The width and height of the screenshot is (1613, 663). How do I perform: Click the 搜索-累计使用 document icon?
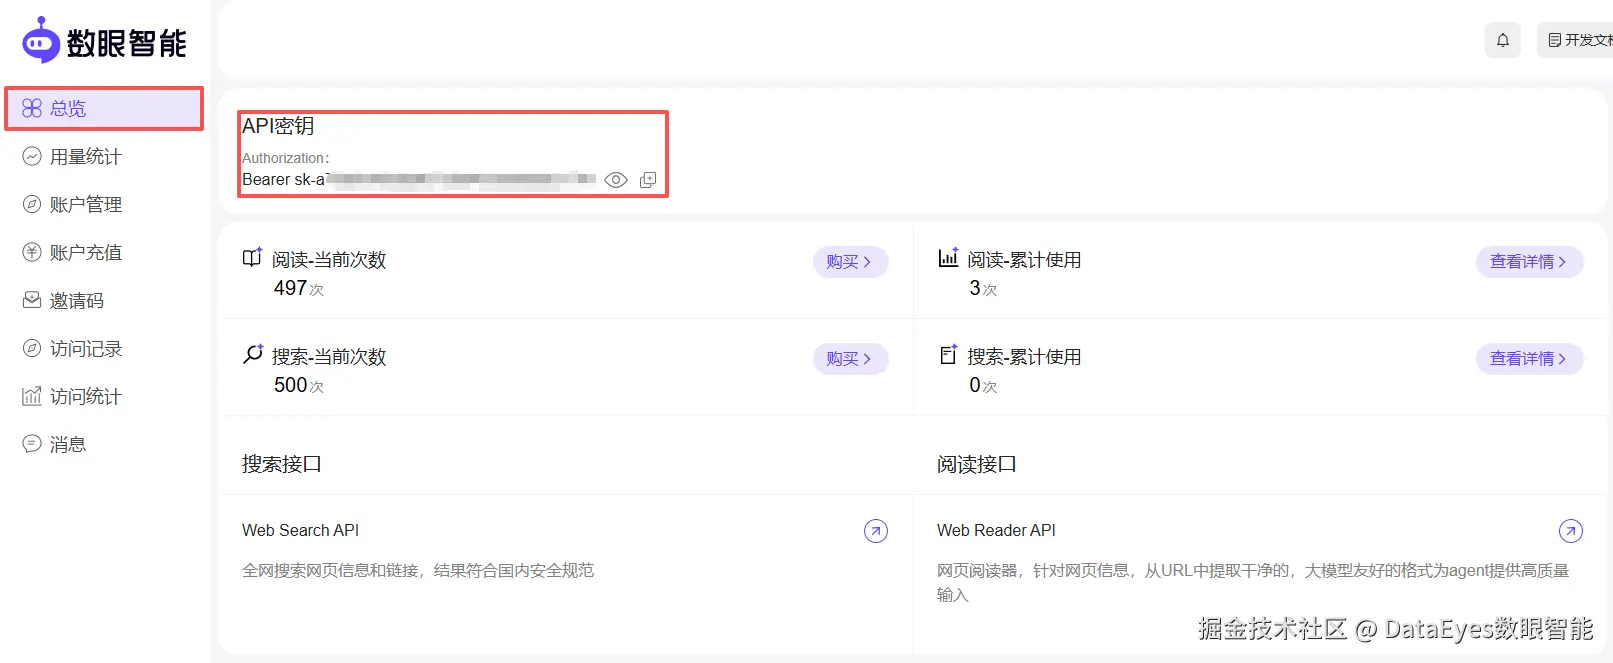pos(948,355)
